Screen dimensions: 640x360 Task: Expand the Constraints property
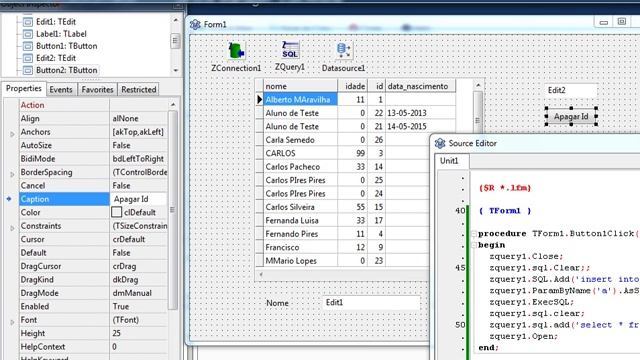point(12,227)
